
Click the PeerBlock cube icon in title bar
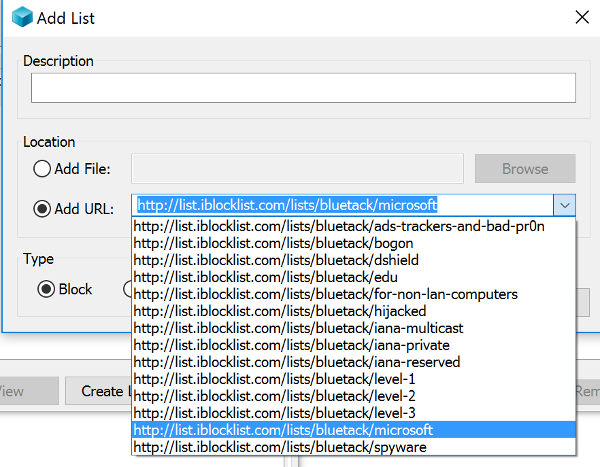[19, 18]
